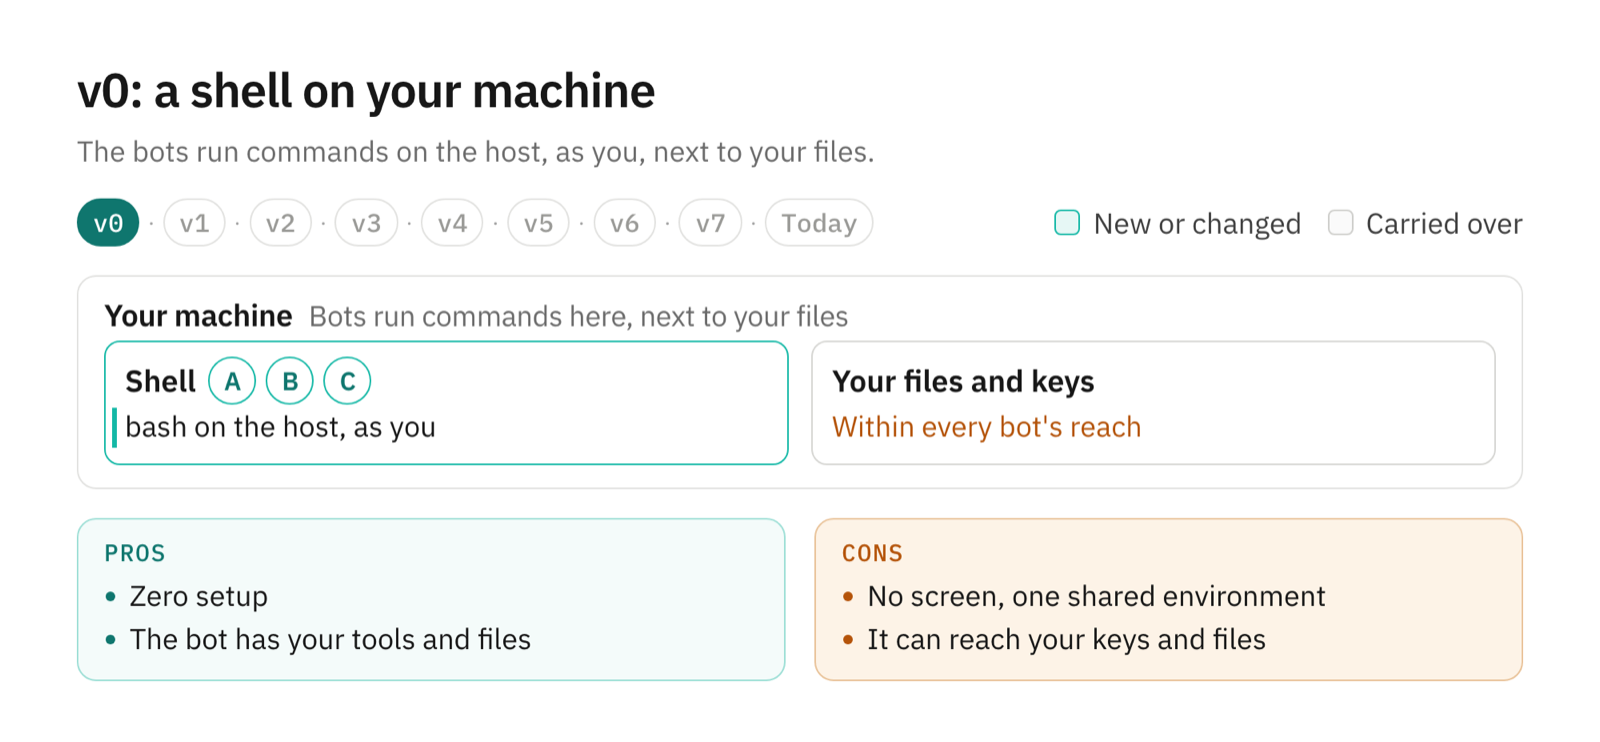
Task: Open the v2 version step
Action: pos(280,223)
